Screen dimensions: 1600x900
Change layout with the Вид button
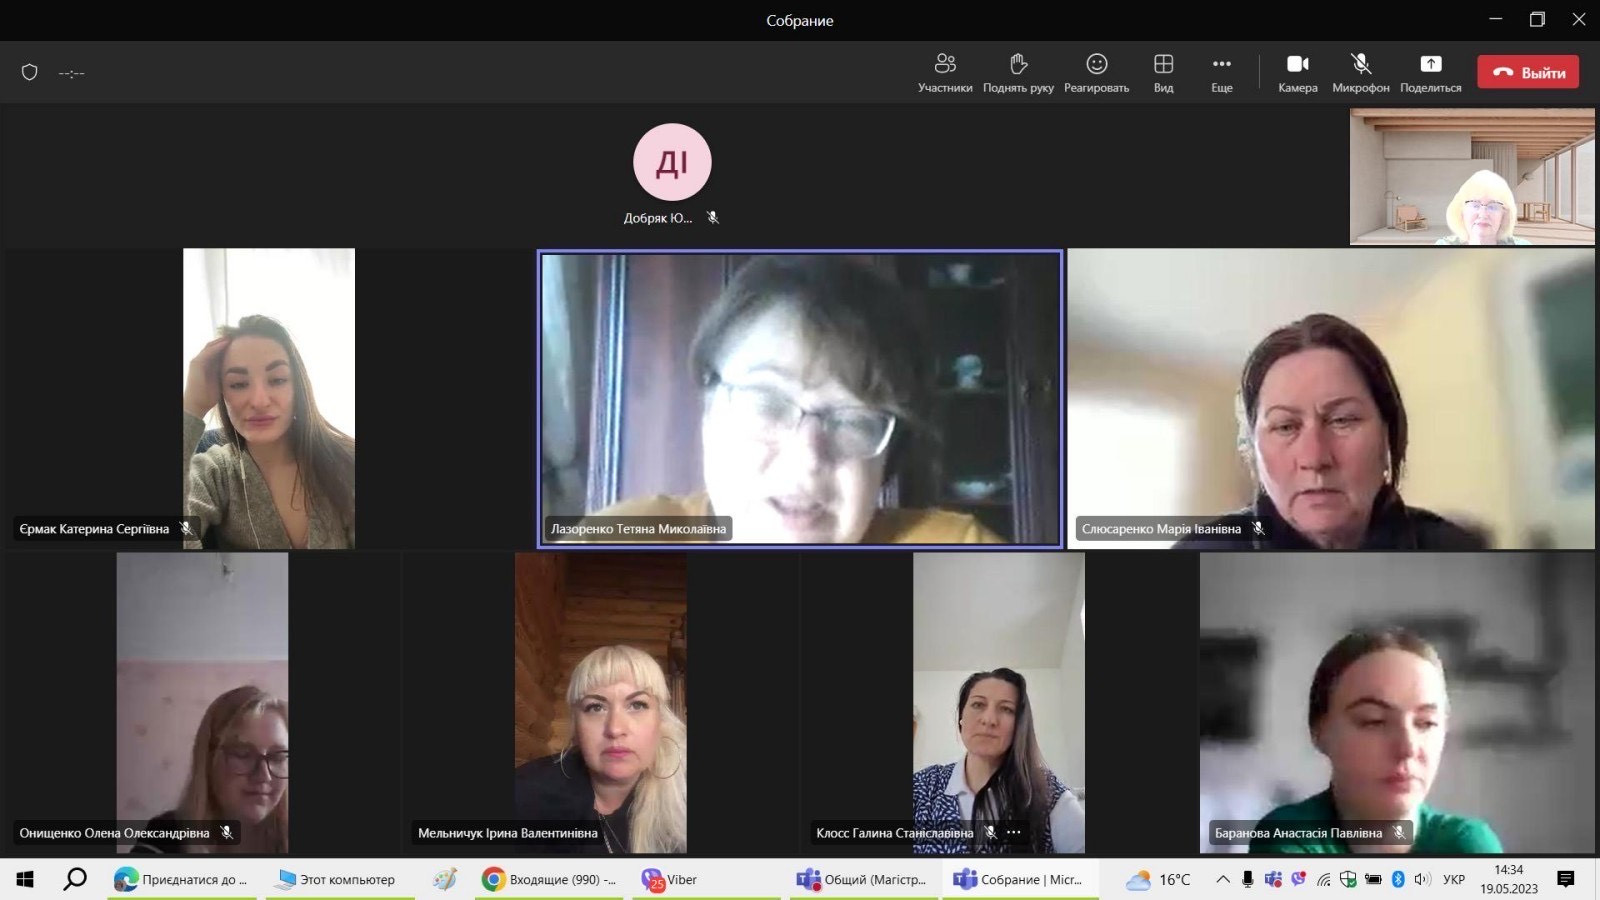click(1163, 73)
